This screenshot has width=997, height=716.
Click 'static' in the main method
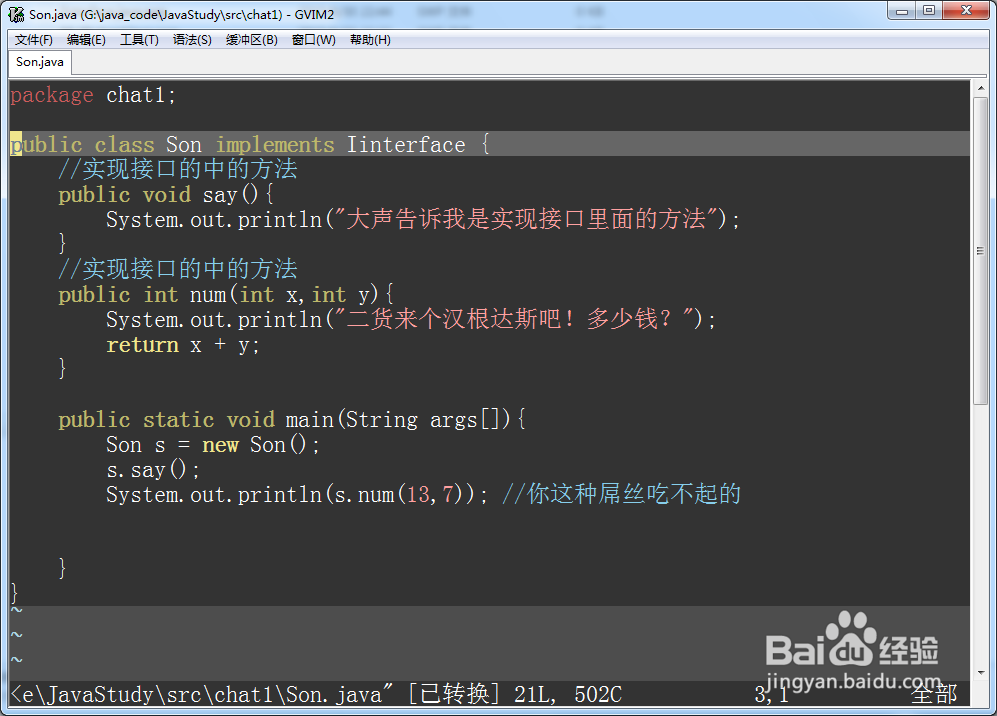[178, 420]
